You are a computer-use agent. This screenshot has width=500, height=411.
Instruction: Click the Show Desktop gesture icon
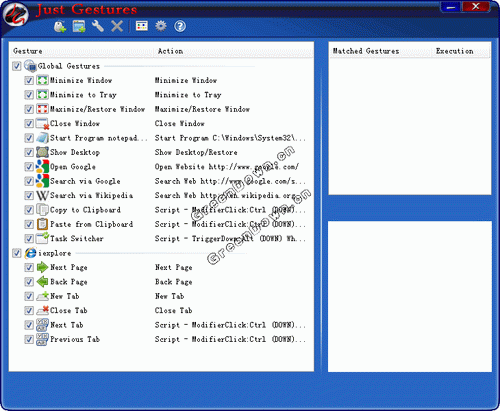(x=42, y=152)
